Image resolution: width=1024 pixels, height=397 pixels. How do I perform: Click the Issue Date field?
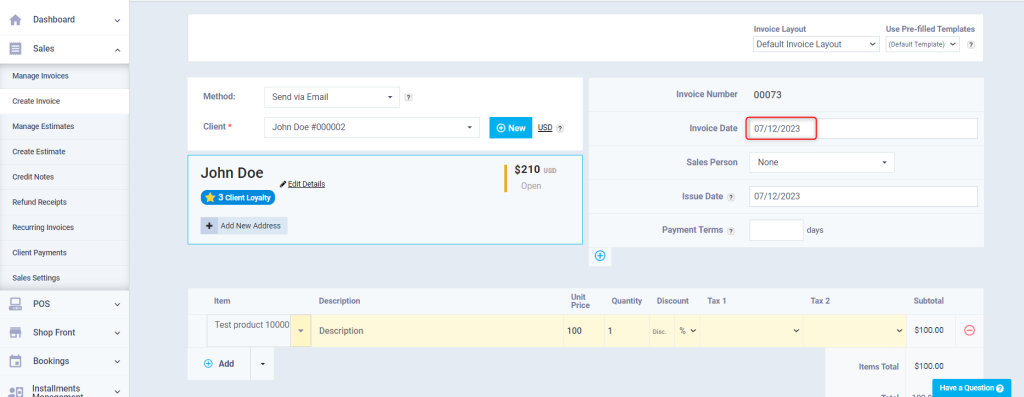(x=863, y=197)
